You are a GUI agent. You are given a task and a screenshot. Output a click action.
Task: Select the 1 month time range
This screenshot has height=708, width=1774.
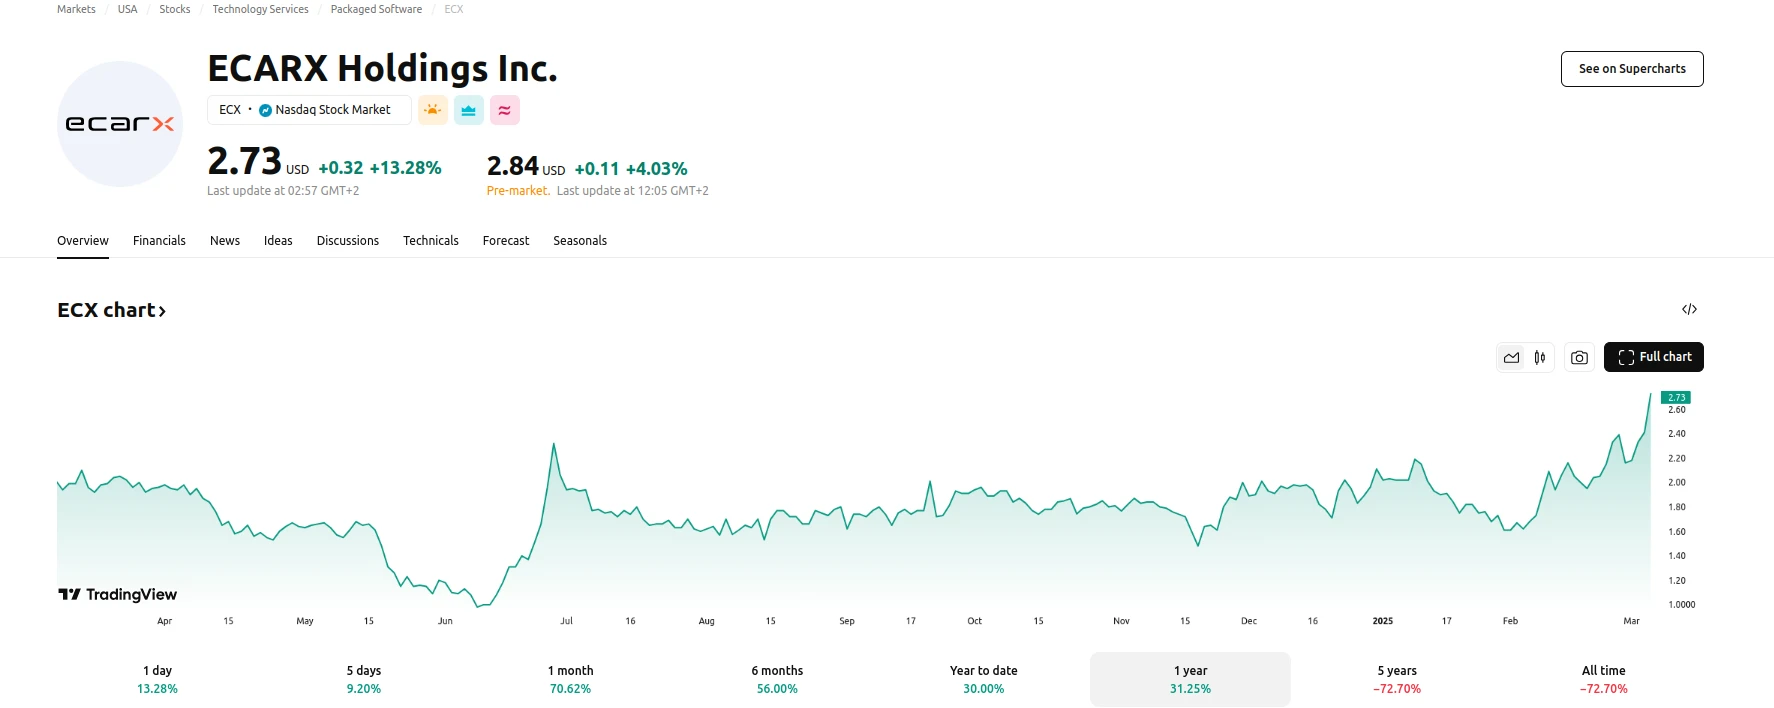pos(570,679)
